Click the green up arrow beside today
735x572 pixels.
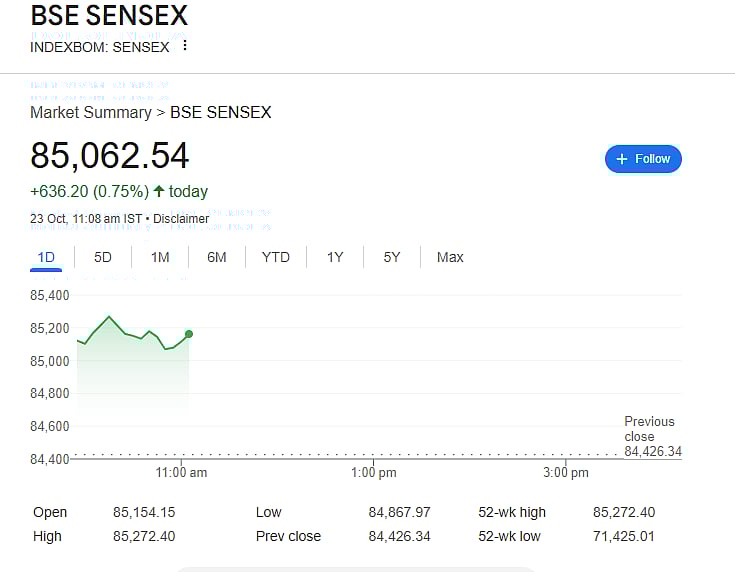159,191
